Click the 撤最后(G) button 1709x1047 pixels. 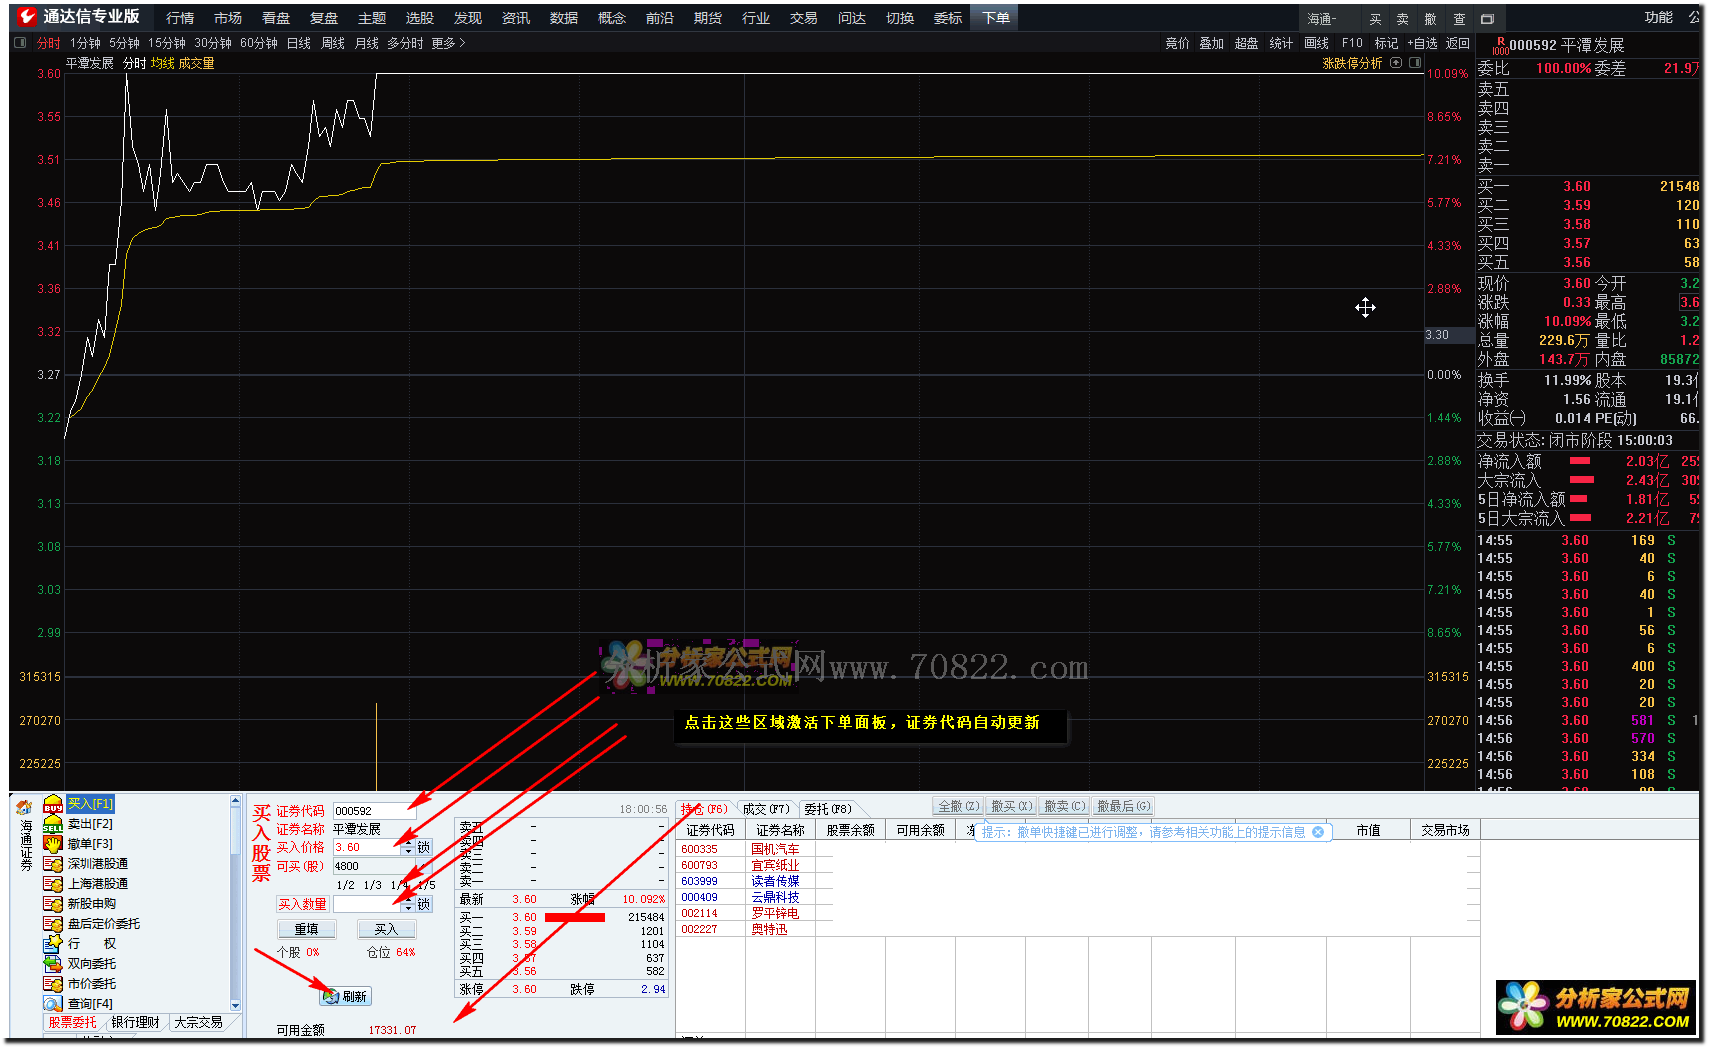(1123, 806)
